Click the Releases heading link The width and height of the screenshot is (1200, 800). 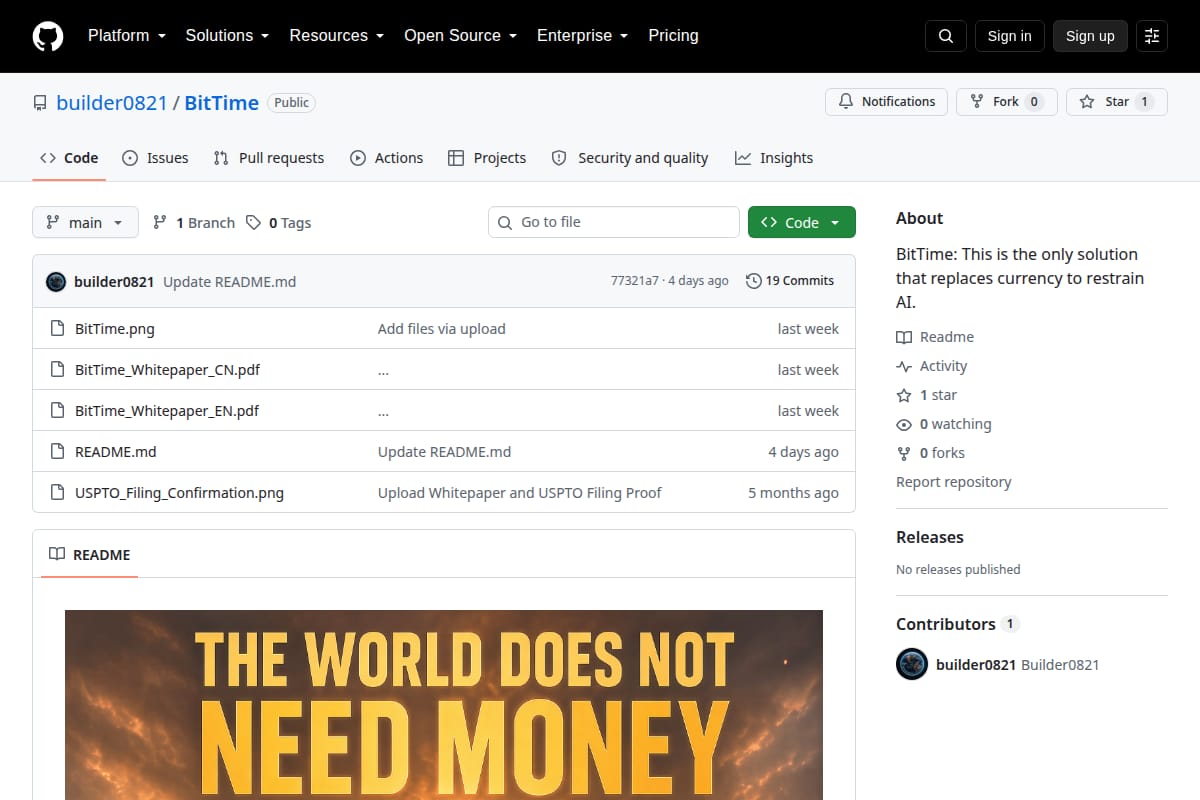tap(930, 538)
